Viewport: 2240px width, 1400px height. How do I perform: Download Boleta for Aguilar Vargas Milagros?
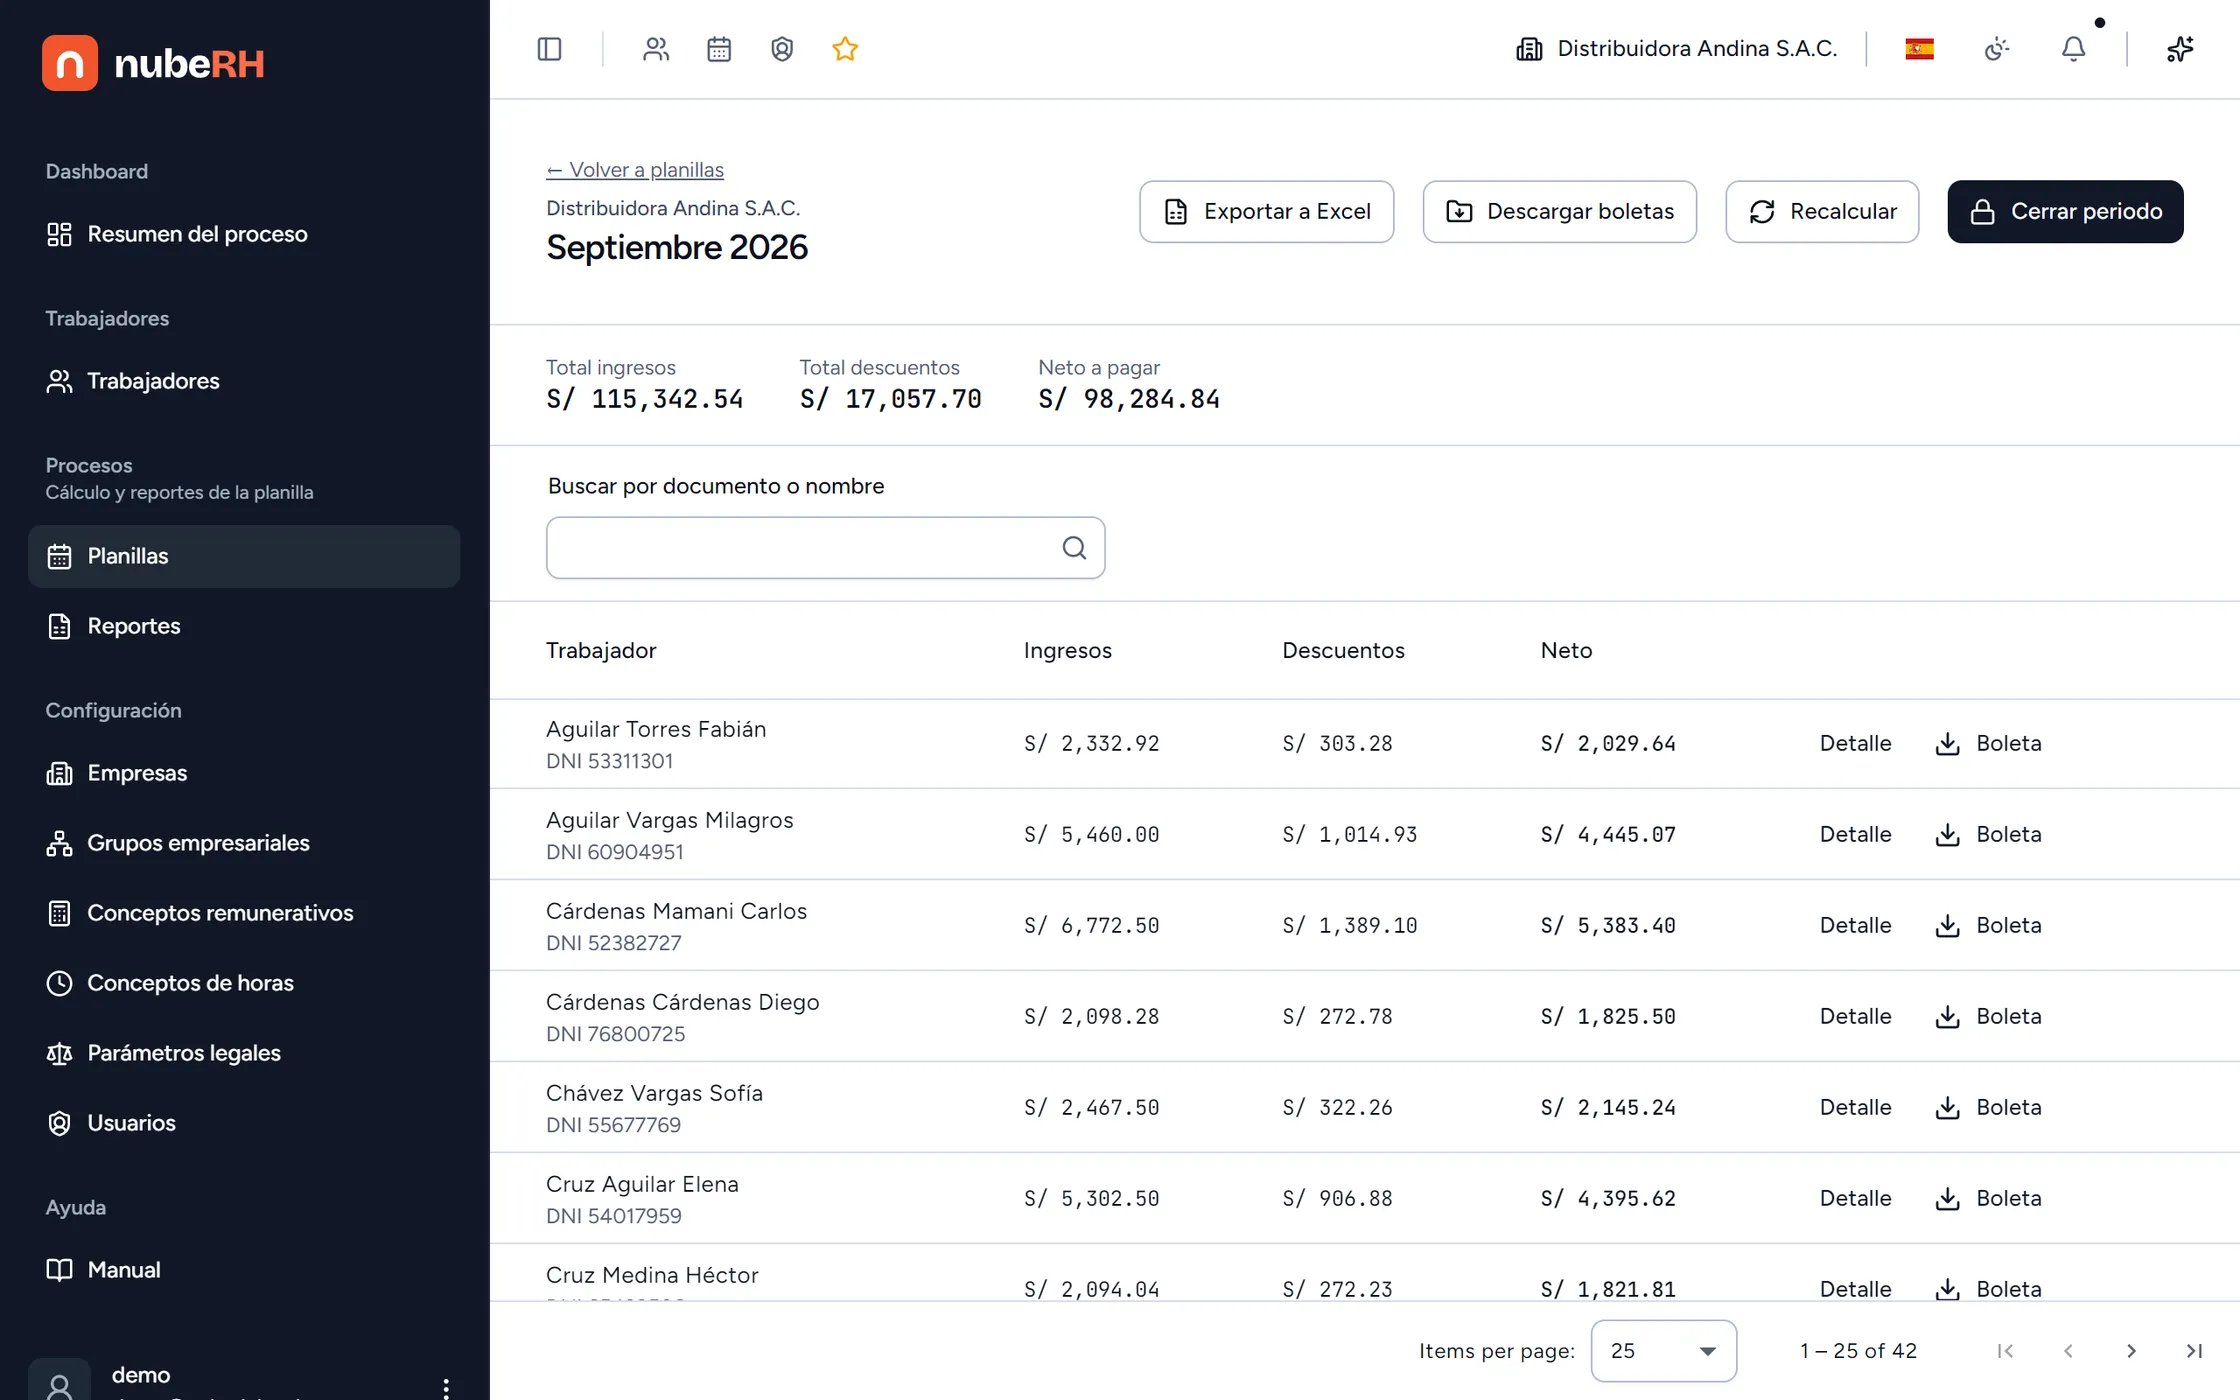tap(1988, 834)
